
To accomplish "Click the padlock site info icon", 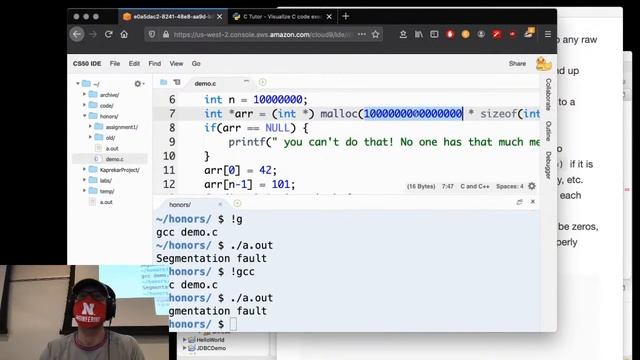I will point(166,35).
